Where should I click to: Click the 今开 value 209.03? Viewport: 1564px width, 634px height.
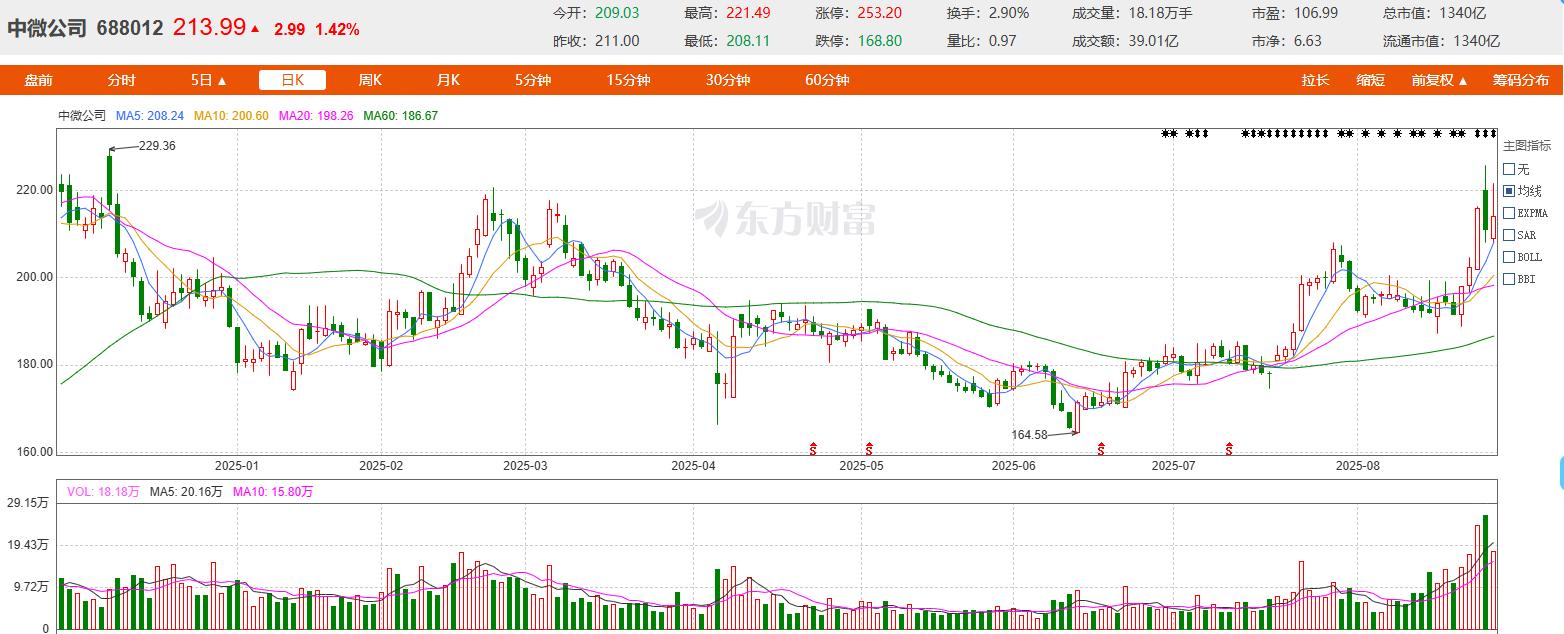coord(617,13)
